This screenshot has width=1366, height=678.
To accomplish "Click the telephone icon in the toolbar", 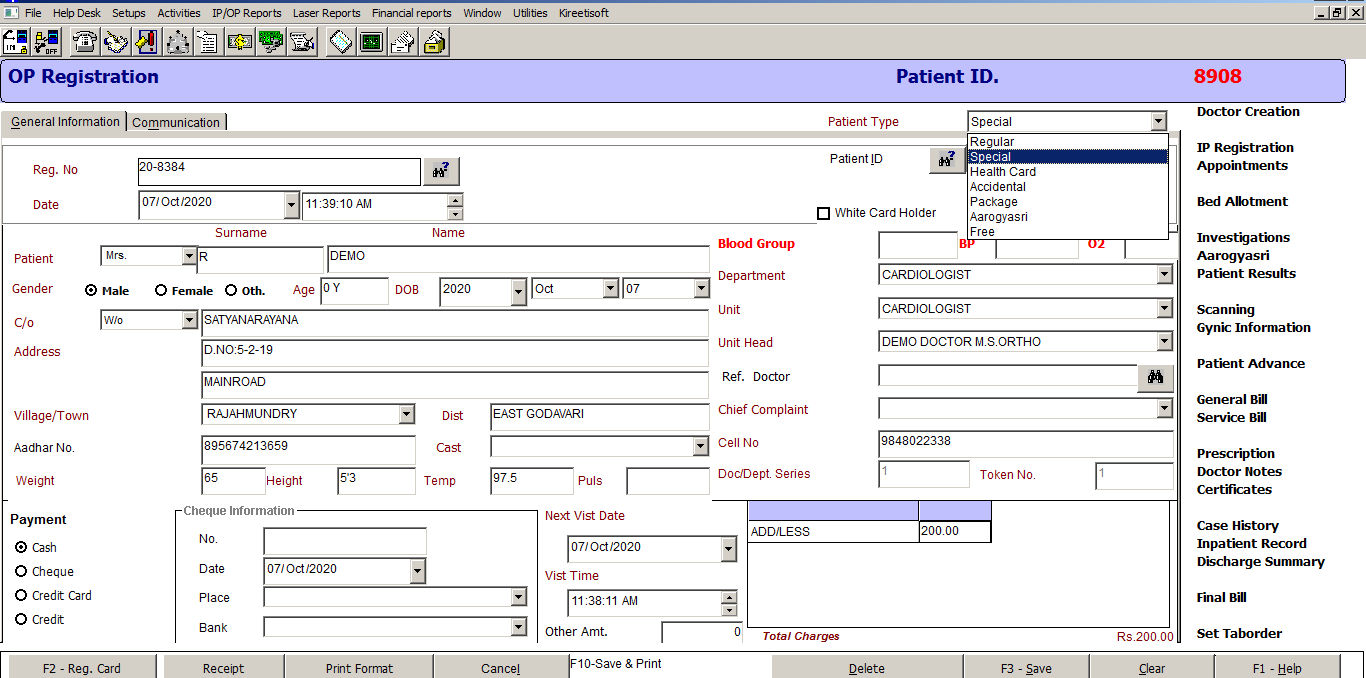I will (x=86, y=42).
